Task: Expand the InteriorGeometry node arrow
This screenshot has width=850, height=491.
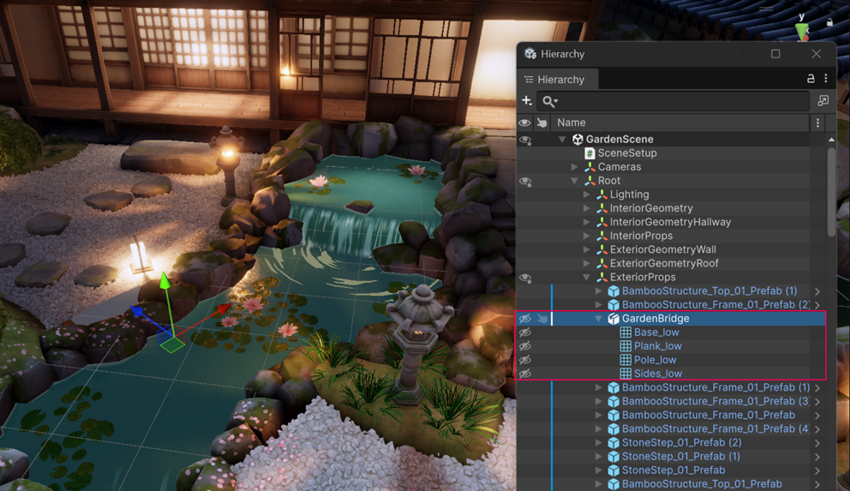Action: 587,208
